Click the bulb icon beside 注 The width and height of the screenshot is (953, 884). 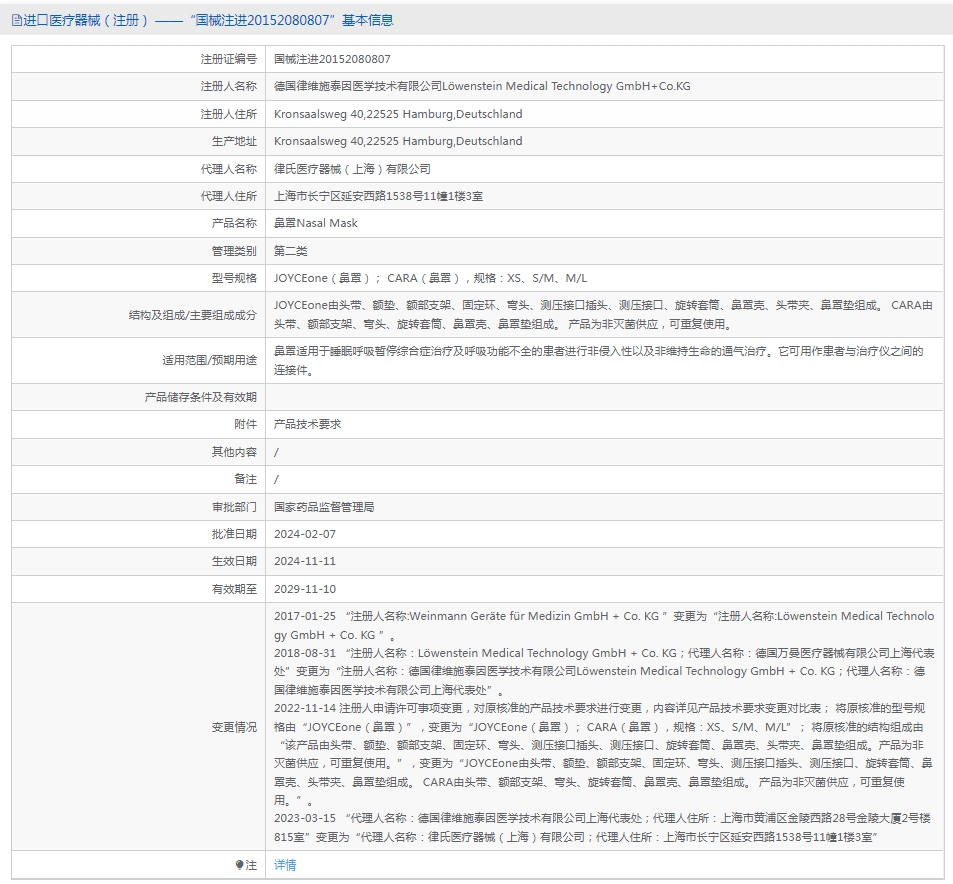(x=239, y=865)
